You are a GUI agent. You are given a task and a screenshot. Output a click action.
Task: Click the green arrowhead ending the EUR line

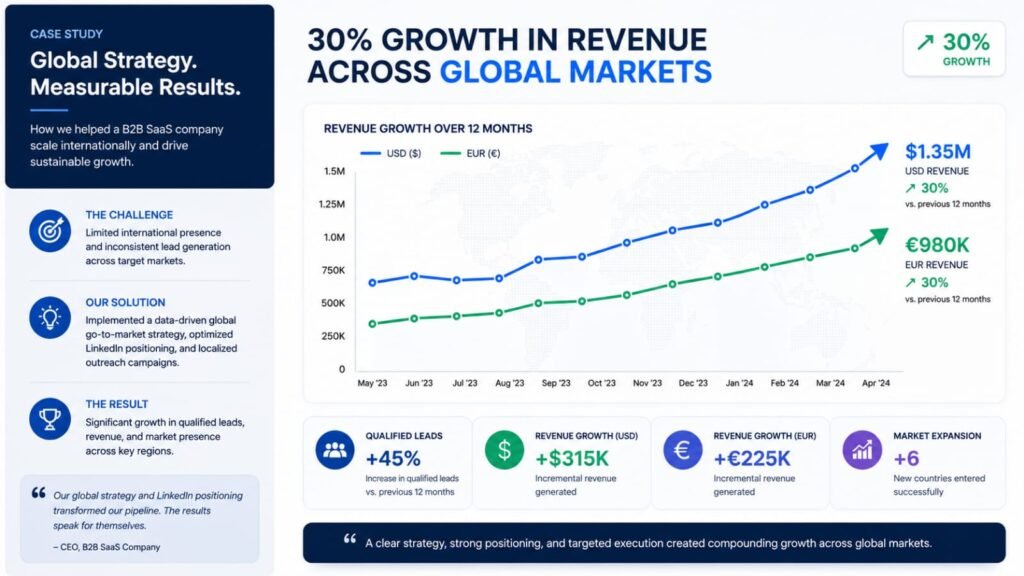tap(876, 236)
